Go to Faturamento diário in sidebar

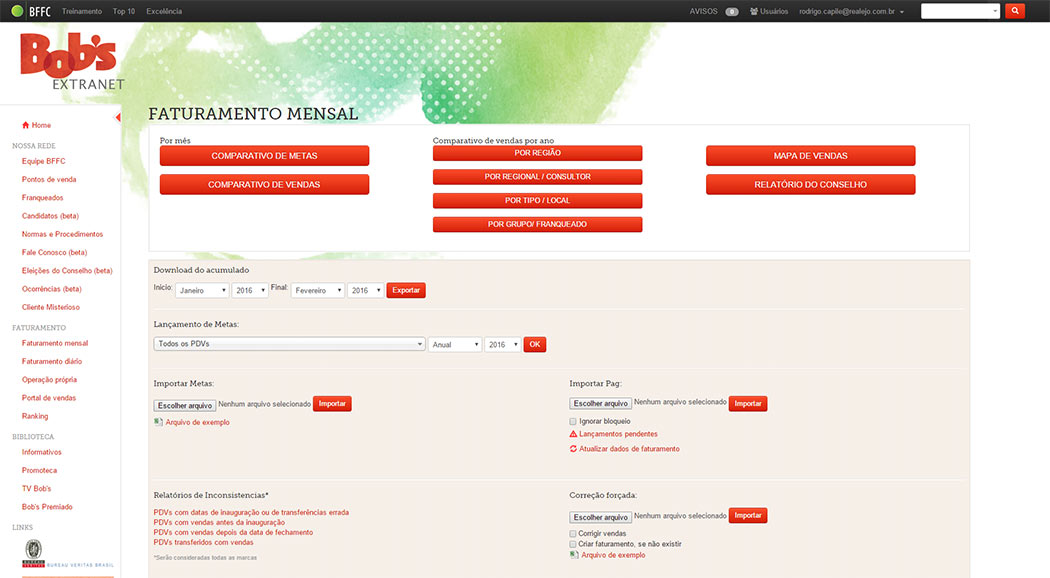tap(52, 361)
